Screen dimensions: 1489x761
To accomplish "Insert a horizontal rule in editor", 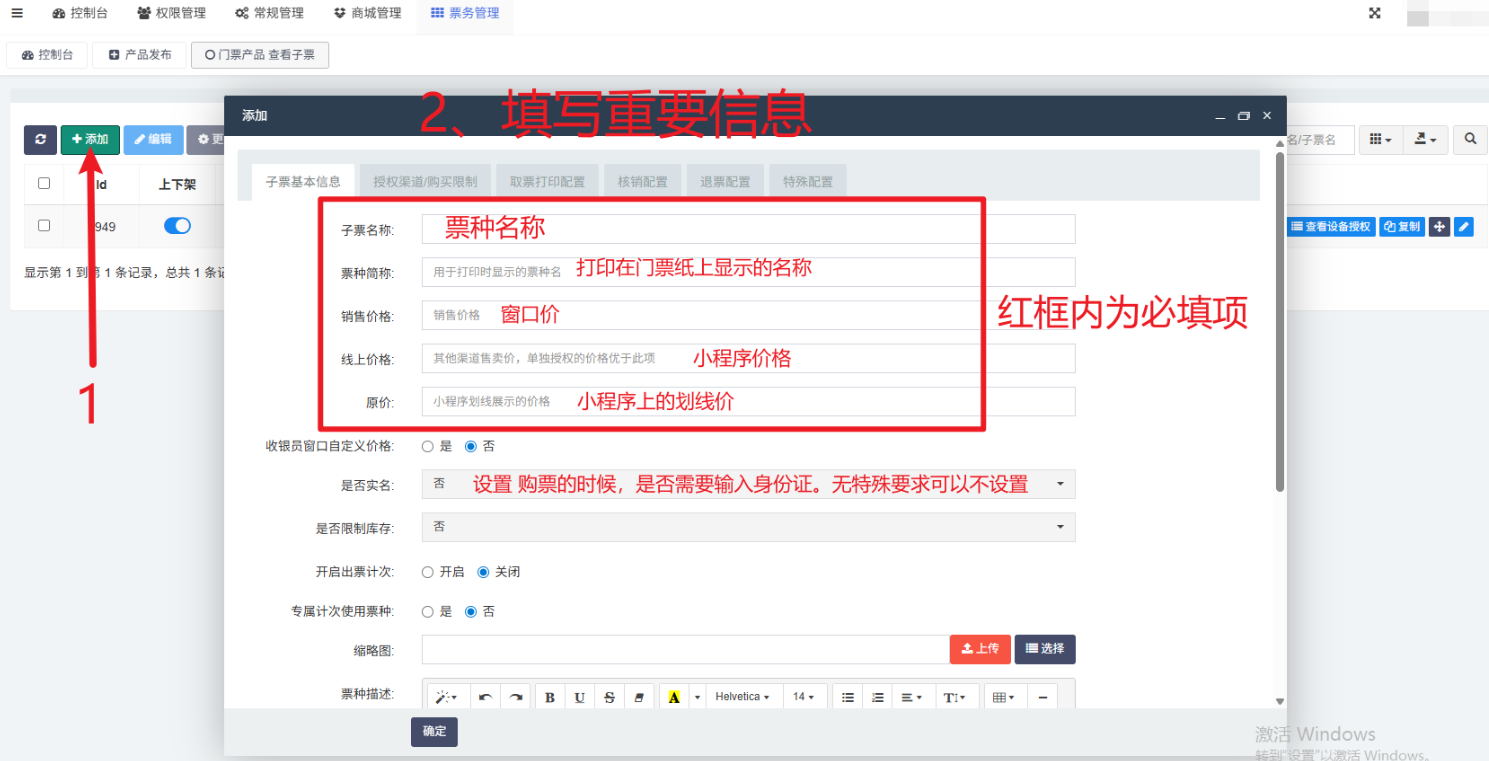I will coord(1042,697).
